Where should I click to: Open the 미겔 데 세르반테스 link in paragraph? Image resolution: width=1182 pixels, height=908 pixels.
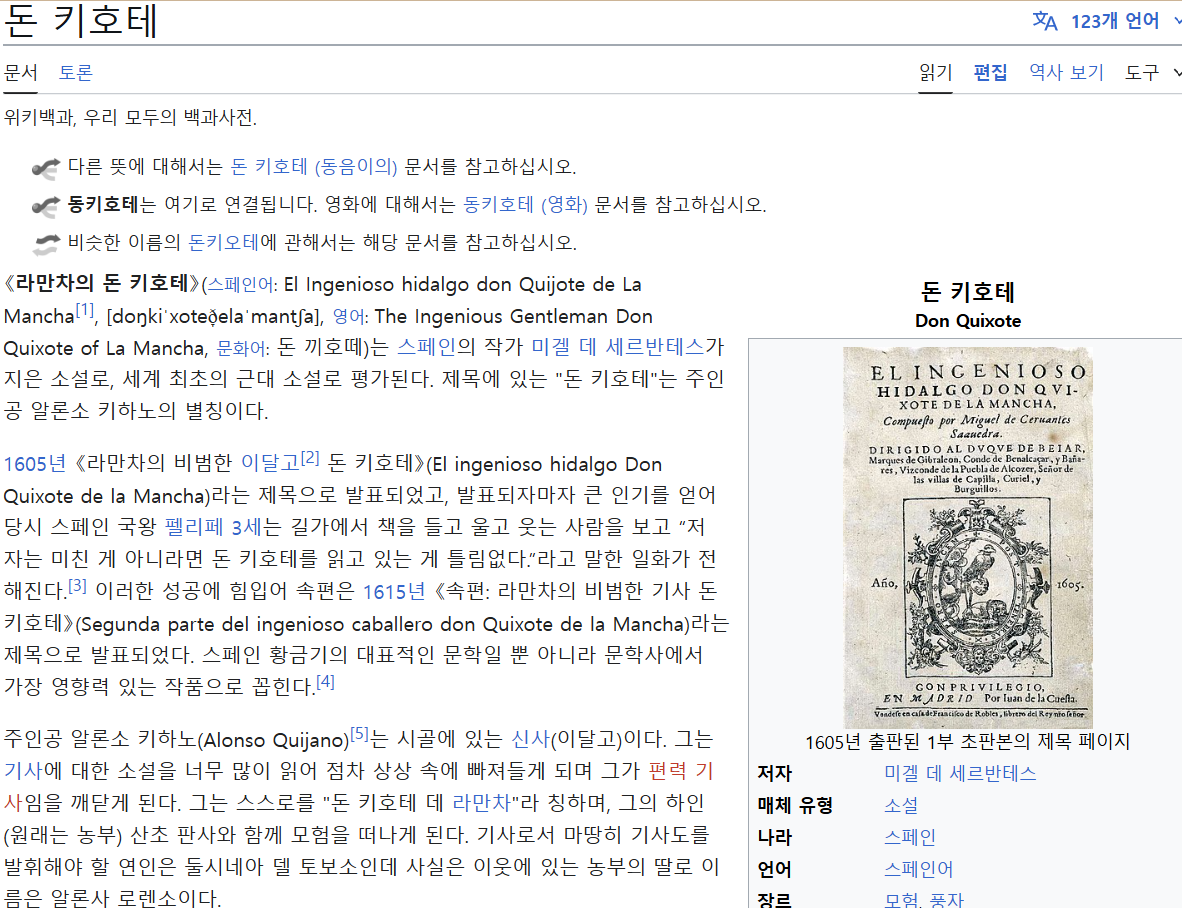[617, 347]
